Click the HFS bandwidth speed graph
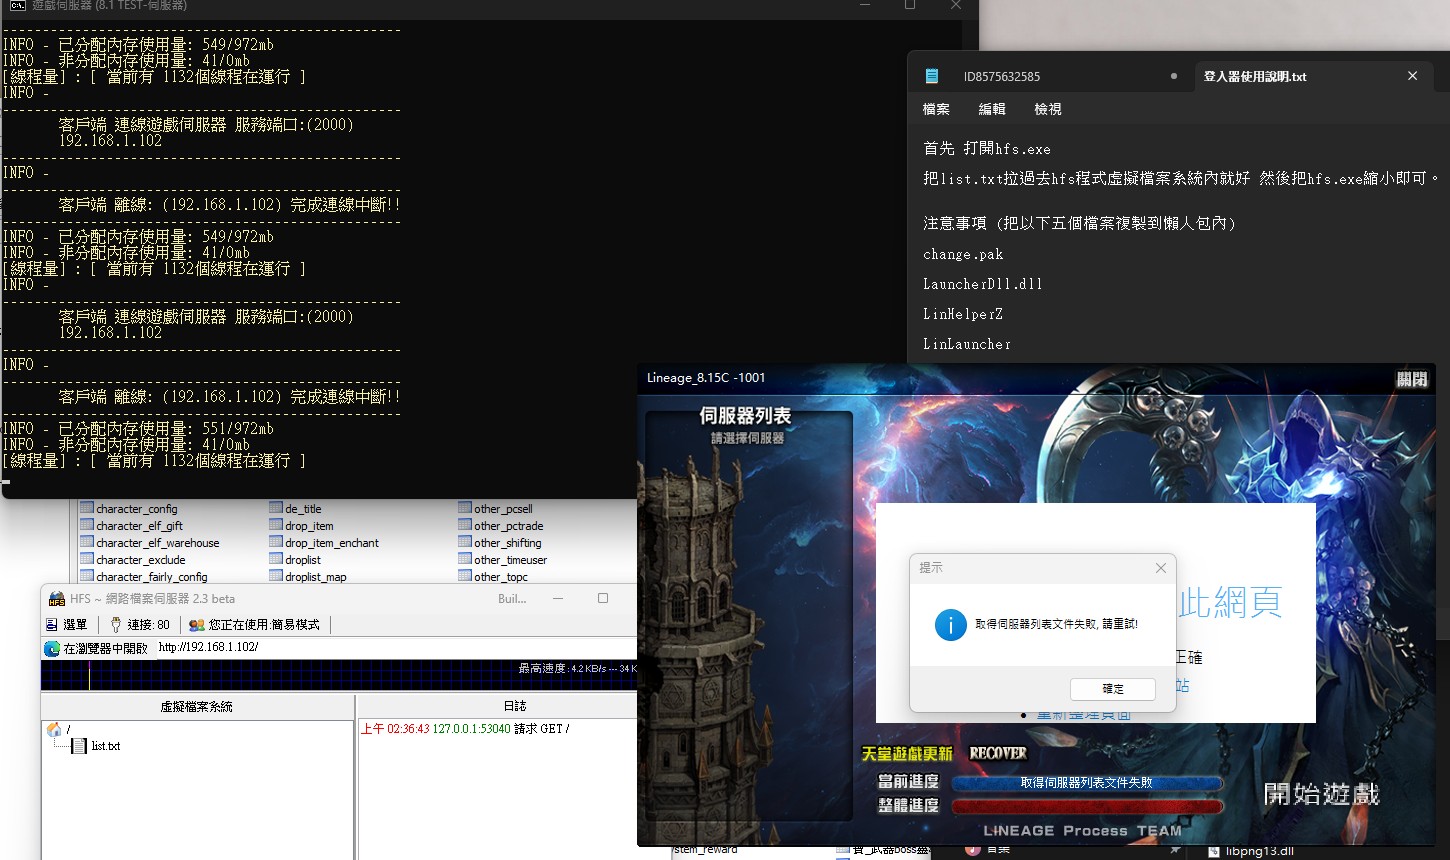Screen dimensions: 1450x860 339,675
